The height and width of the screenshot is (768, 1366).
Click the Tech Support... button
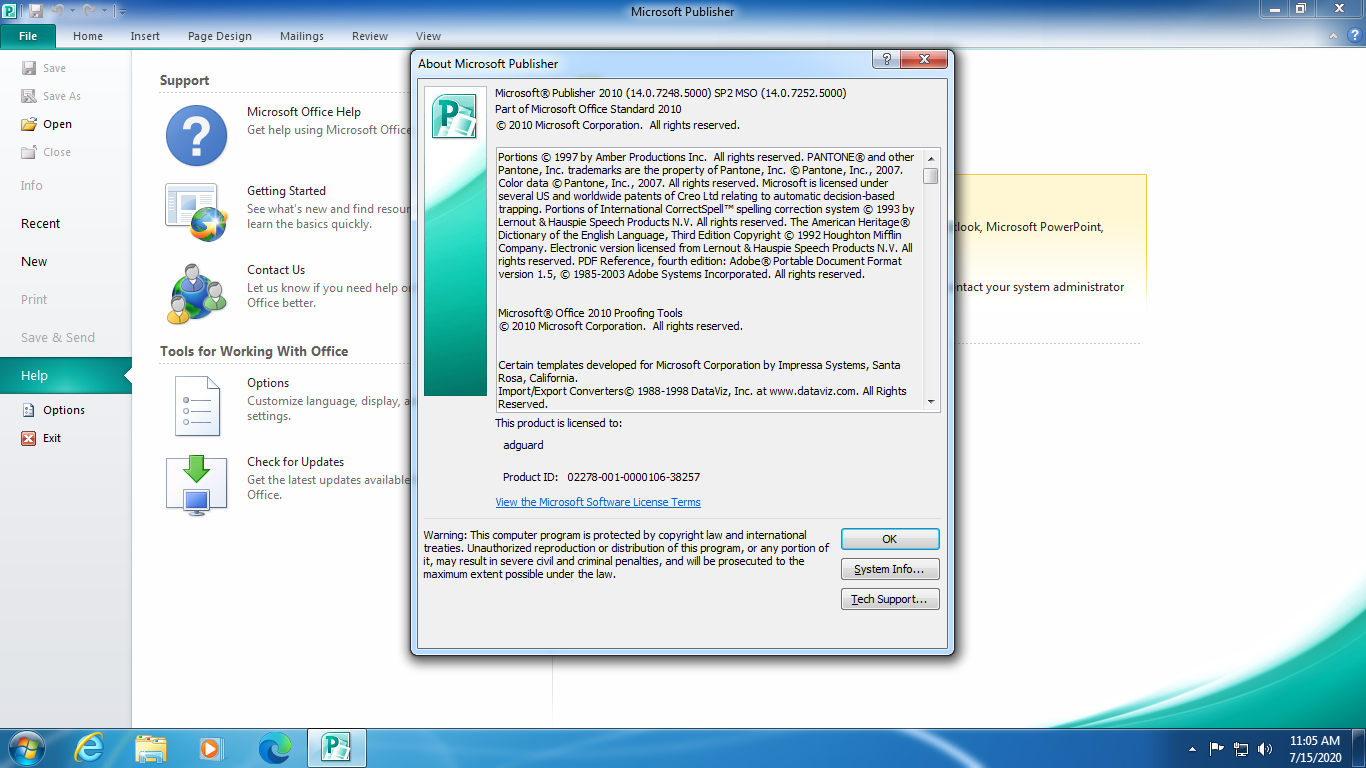pos(890,599)
